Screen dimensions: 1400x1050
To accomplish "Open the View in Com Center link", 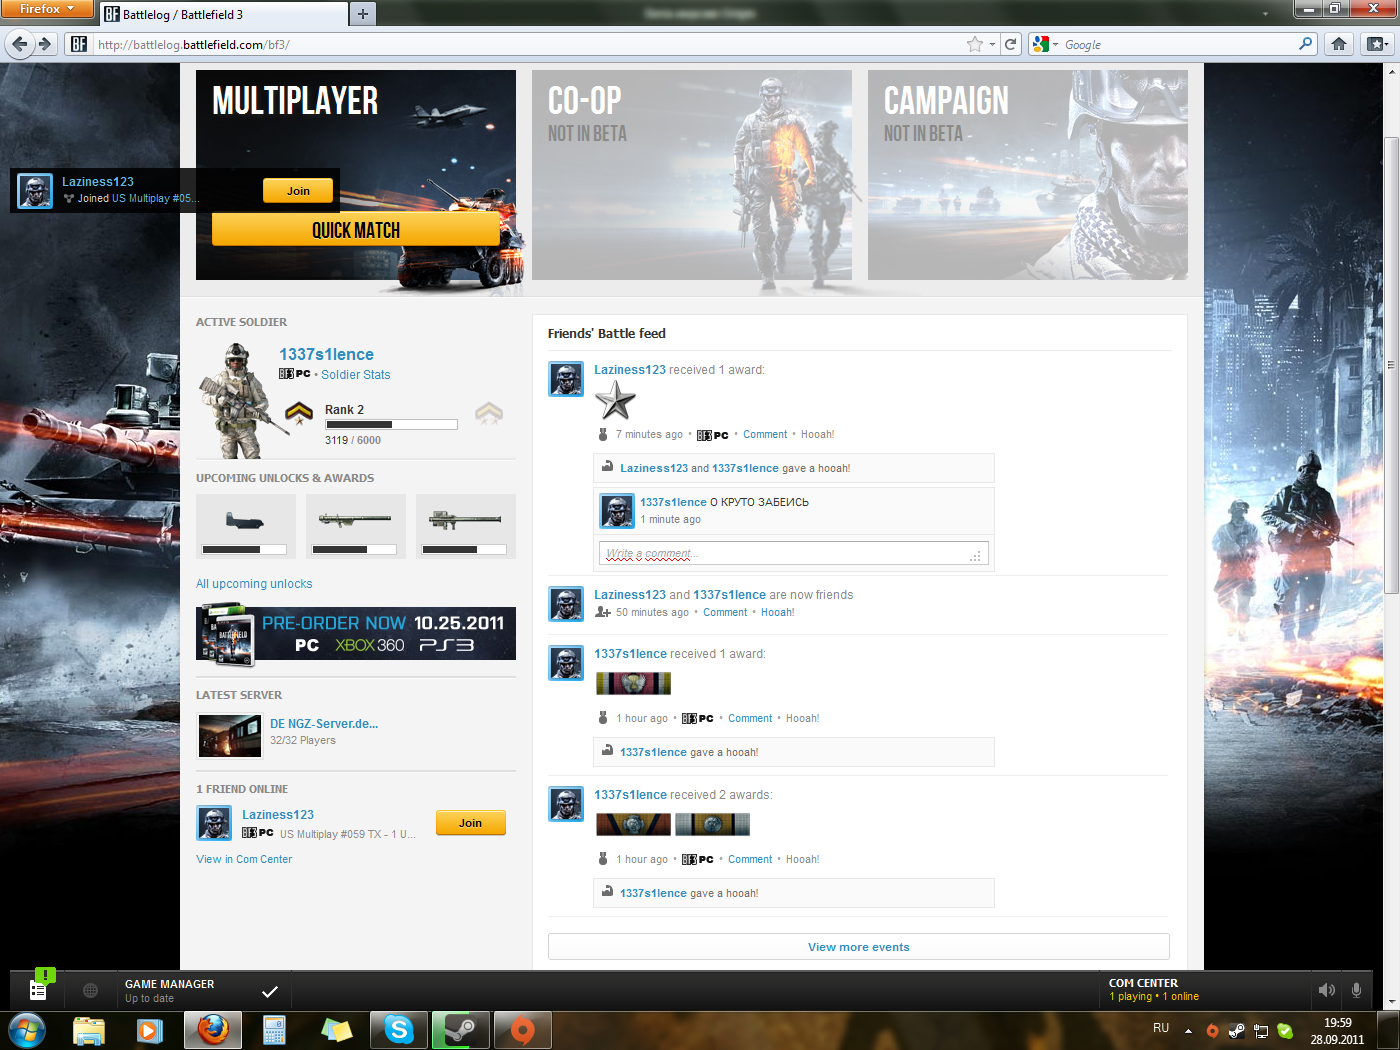I will point(244,859).
